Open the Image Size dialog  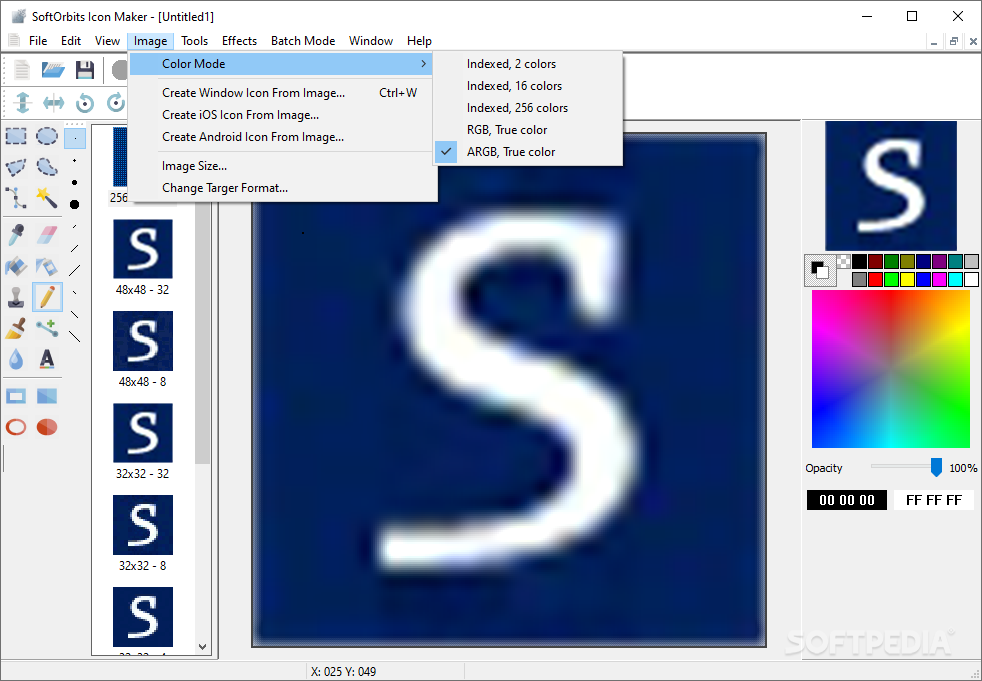click(x=281, y=166)
